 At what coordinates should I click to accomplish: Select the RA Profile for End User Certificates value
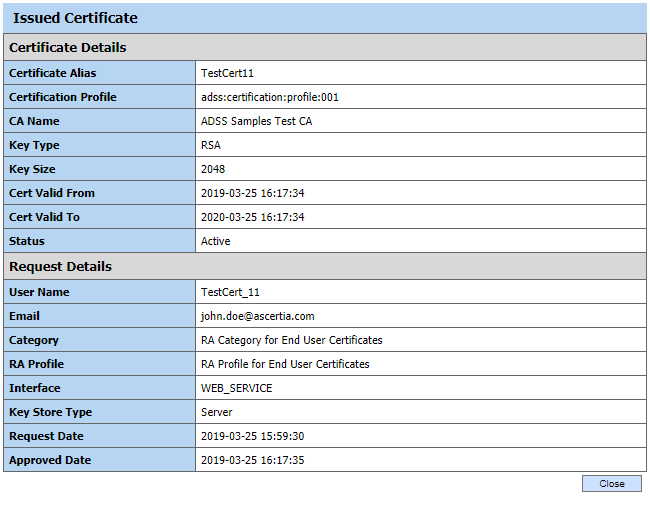click(x=285, y=364)
